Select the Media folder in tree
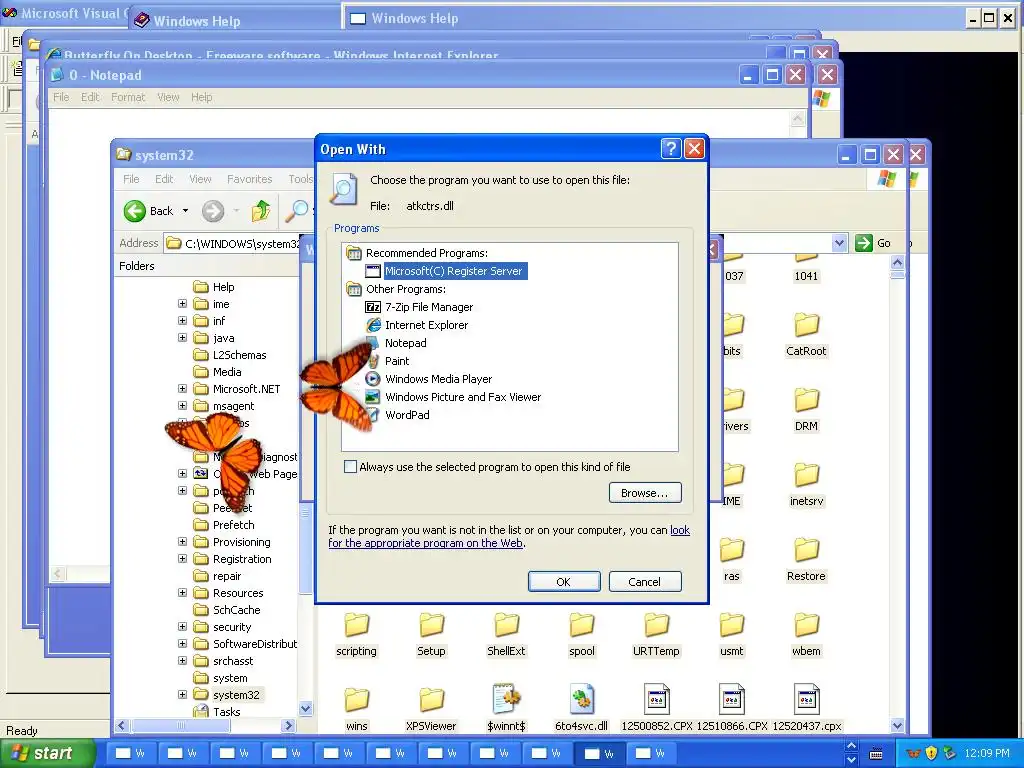This screenshot has height=768, width=1024. pos(217,372)
